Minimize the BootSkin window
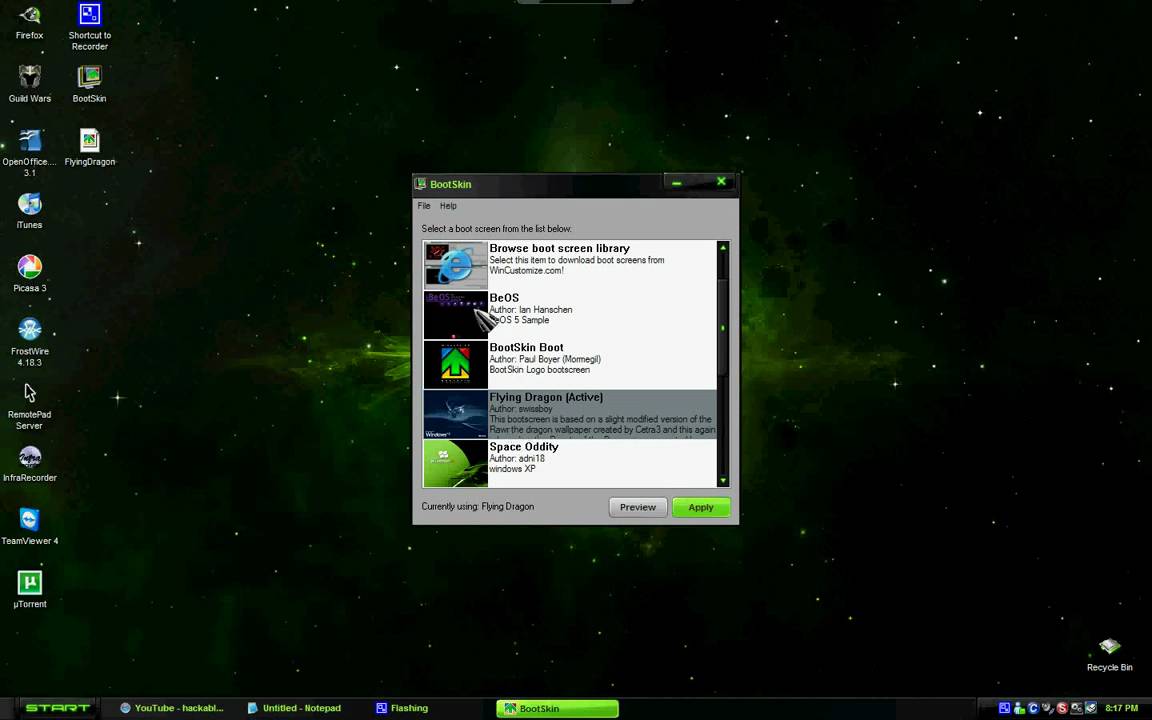 pyautogui.click(x=677, y=182)
